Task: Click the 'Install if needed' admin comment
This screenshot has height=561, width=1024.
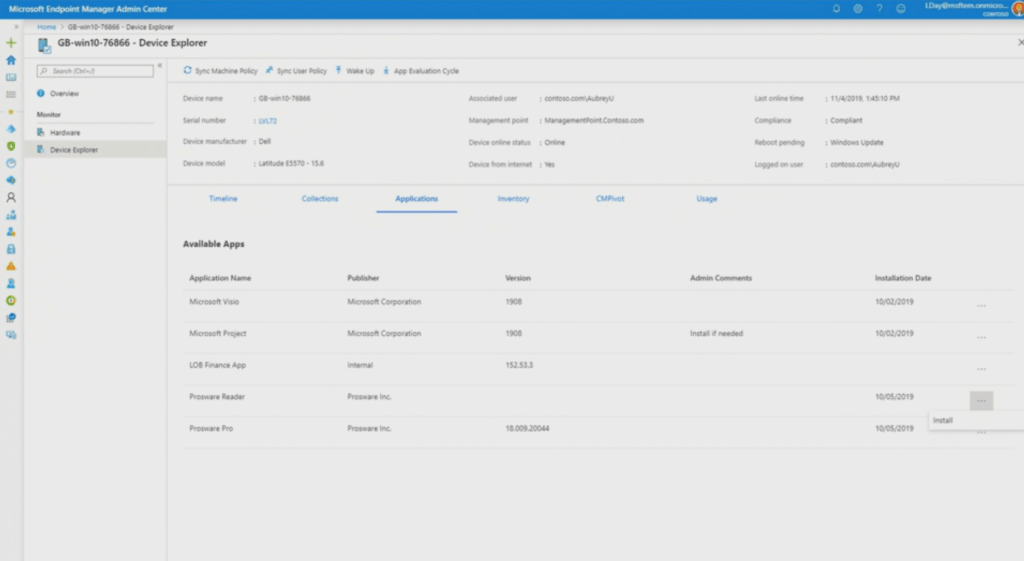Action: tap(716, 333)
